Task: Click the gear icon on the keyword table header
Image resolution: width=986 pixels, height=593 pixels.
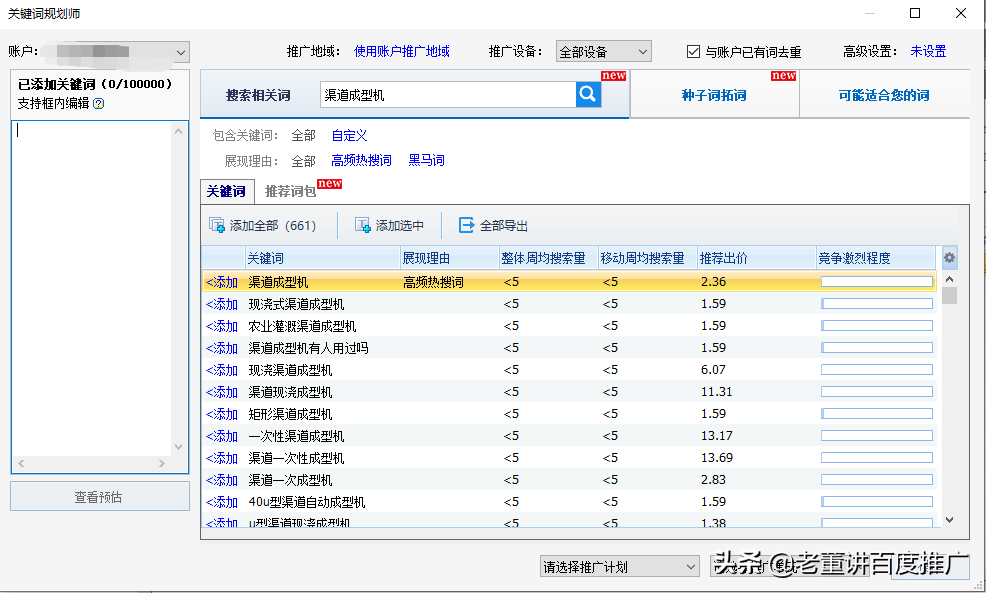Action: point(948,257)
